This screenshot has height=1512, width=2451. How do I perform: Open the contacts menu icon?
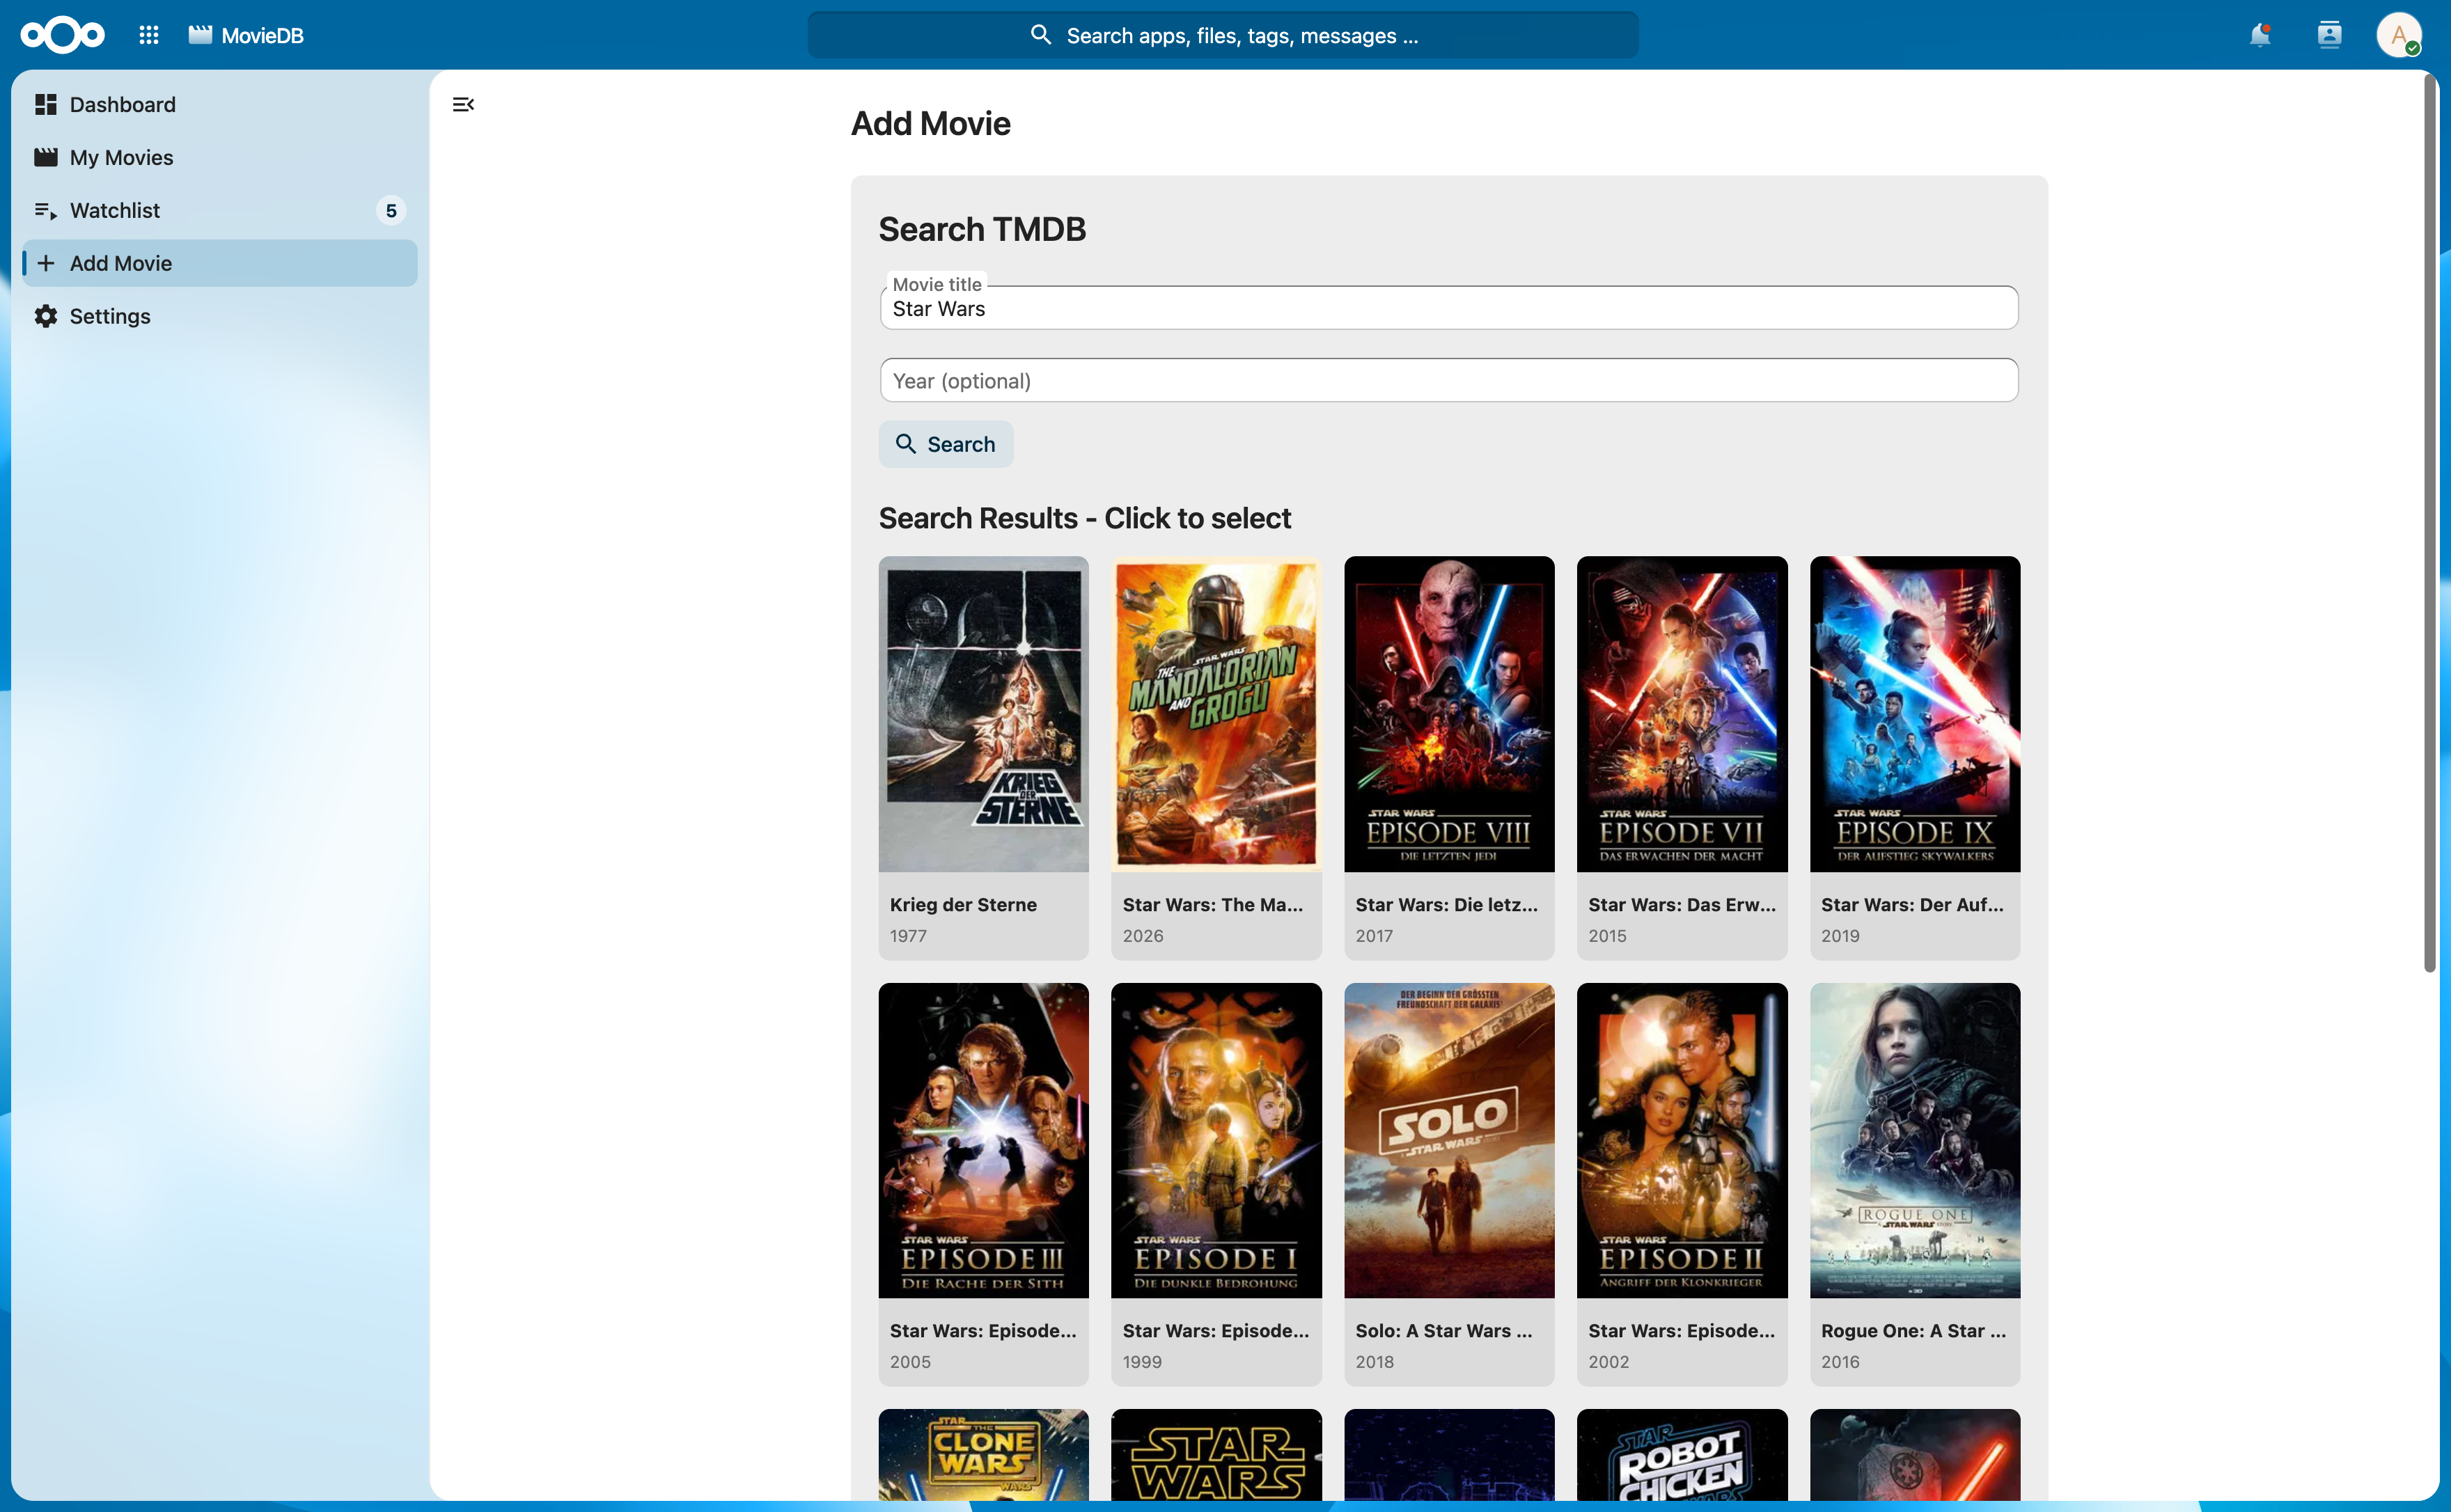(x=2329, y=35)
